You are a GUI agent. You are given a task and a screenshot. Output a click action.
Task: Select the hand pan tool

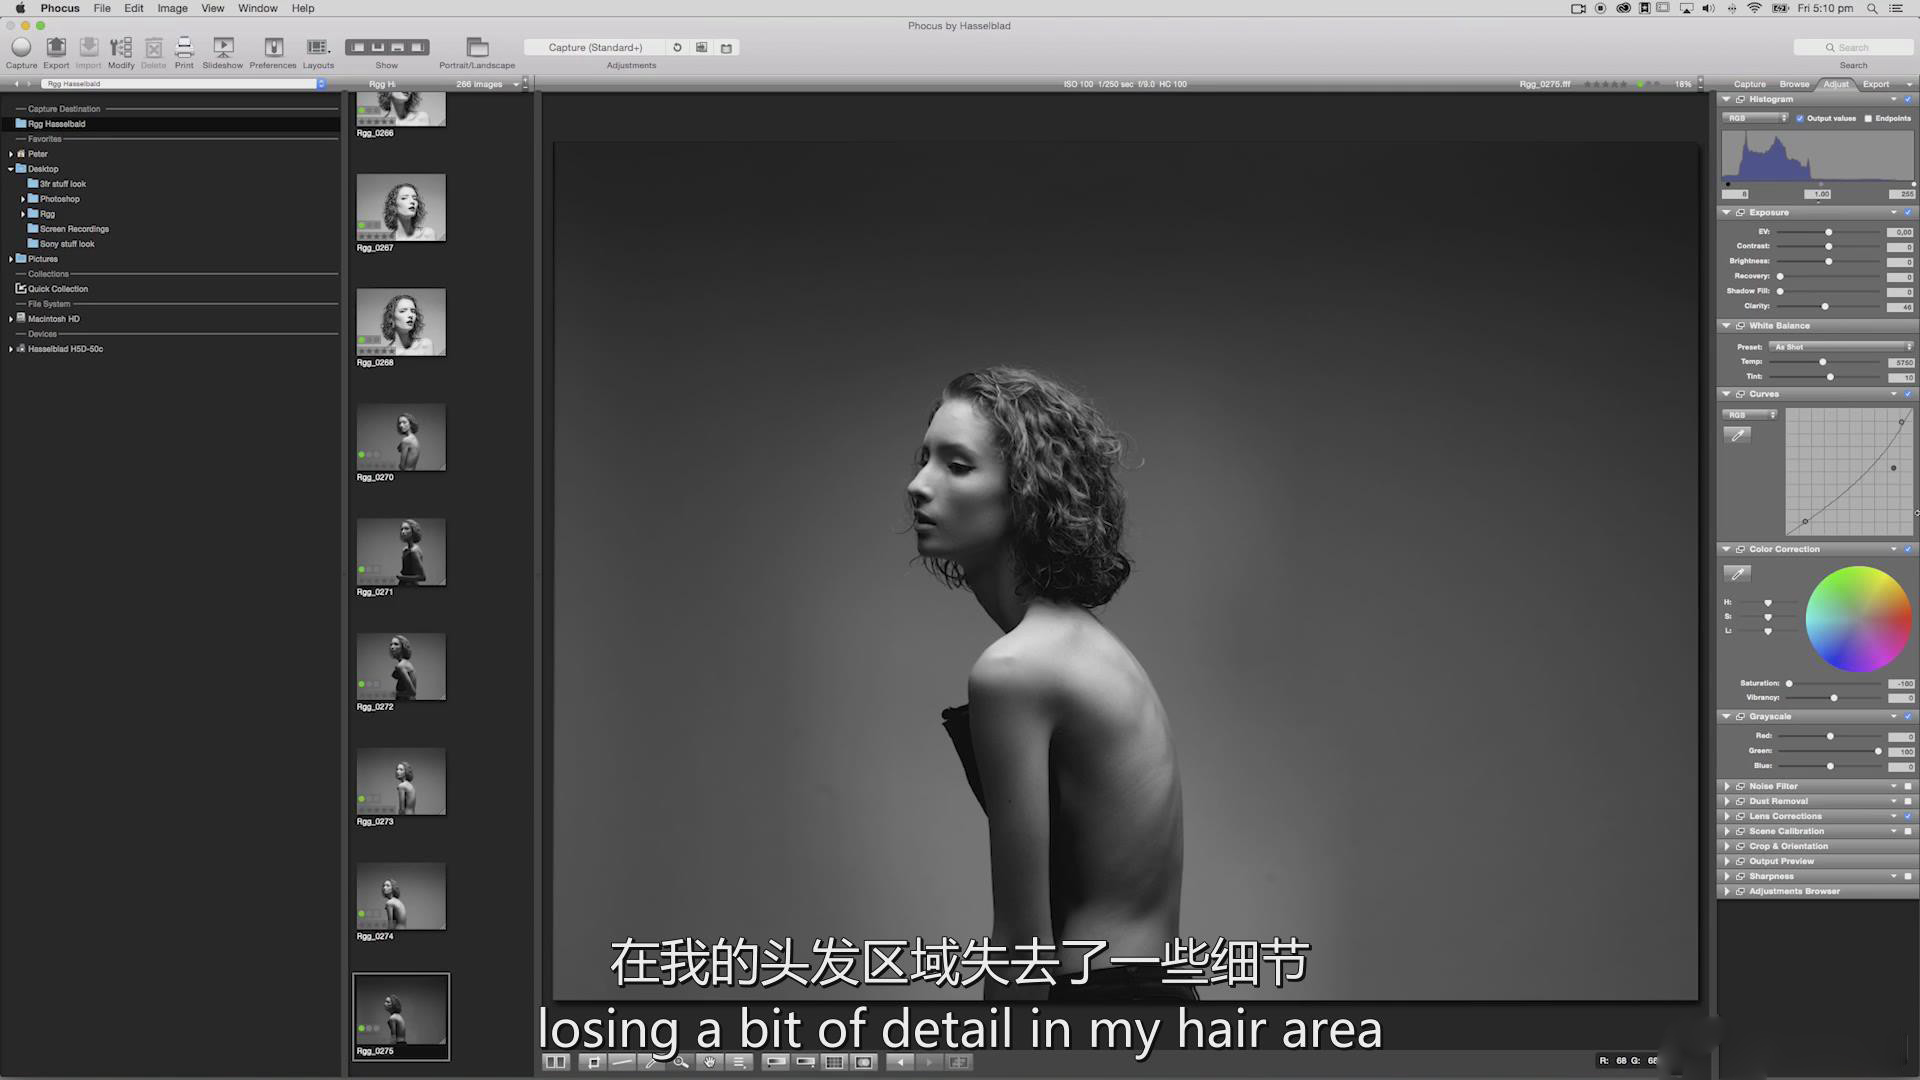point(710,1062)
